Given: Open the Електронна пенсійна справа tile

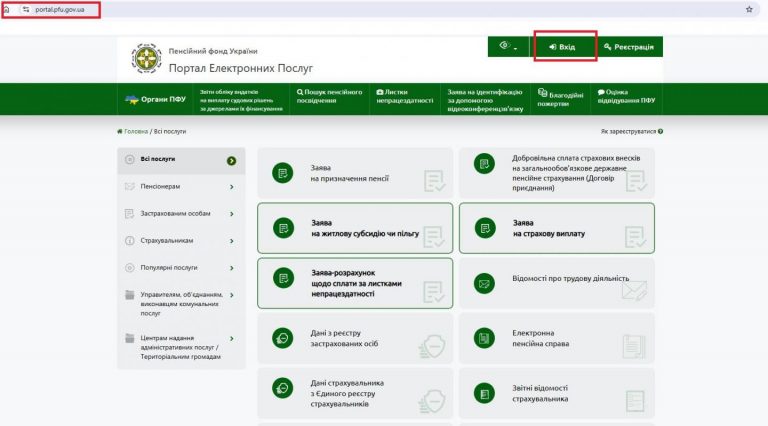Looking at the screenshot, I should [x=556, y=339].
